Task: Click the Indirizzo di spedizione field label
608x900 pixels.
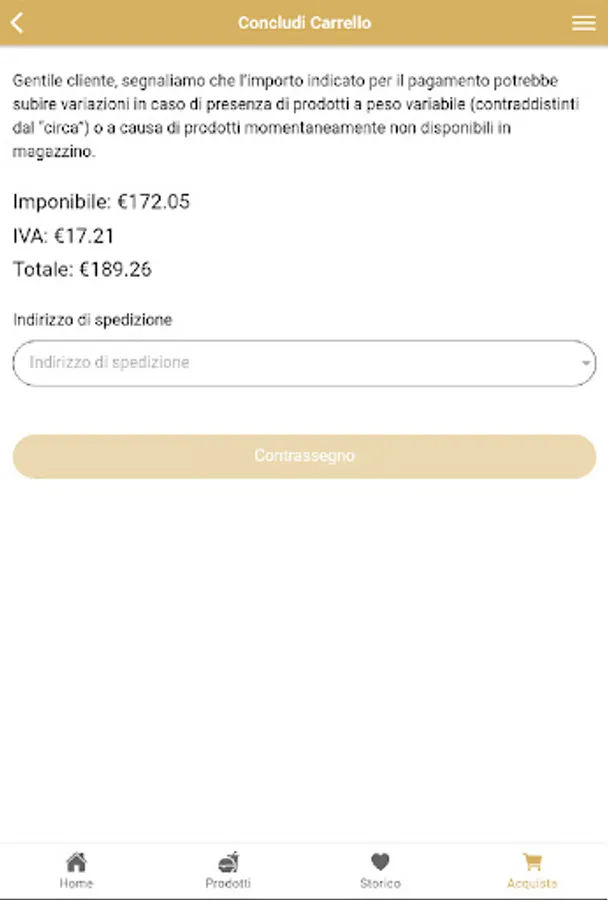Action: (x=92, y=320)
